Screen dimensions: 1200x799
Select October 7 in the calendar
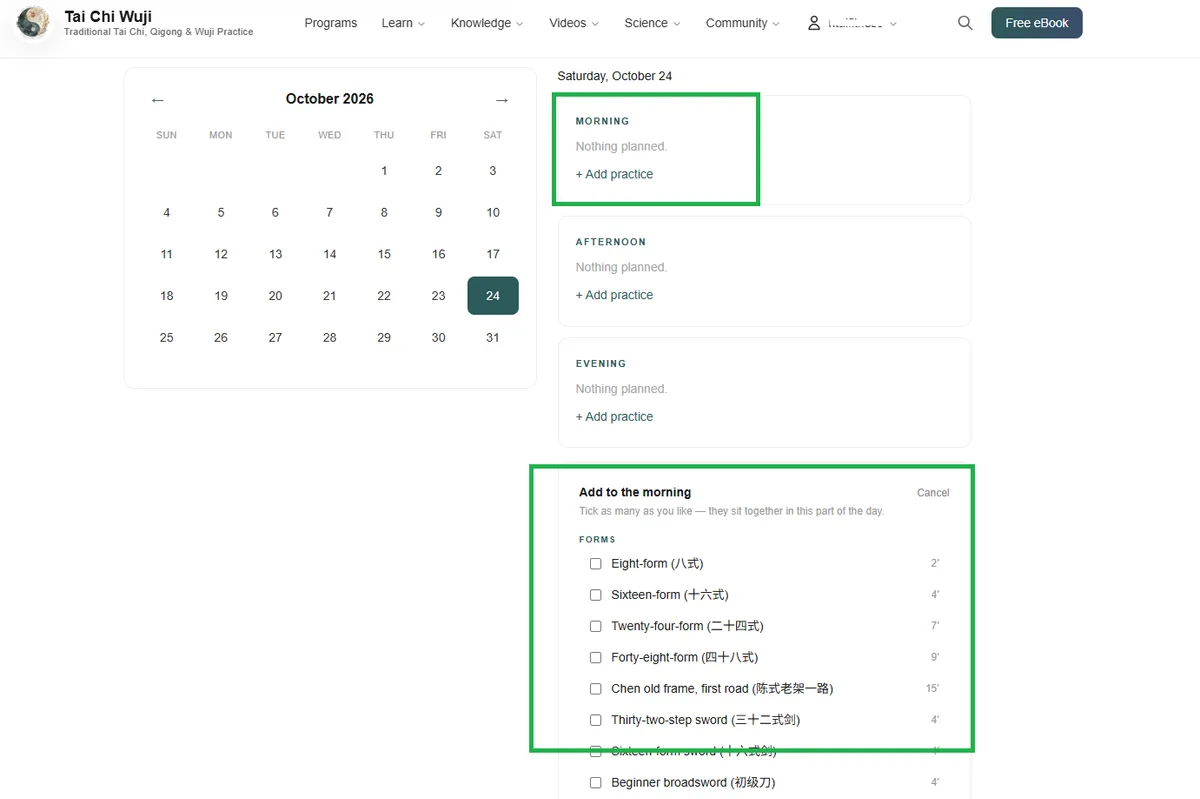coord(330,213)
